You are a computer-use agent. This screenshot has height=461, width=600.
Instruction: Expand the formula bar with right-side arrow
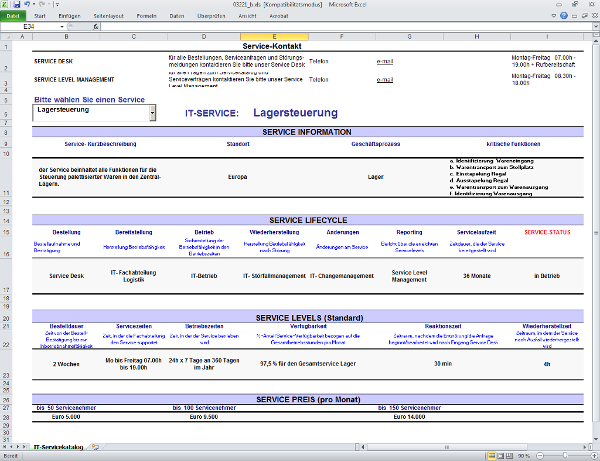(x=594, y=28)
